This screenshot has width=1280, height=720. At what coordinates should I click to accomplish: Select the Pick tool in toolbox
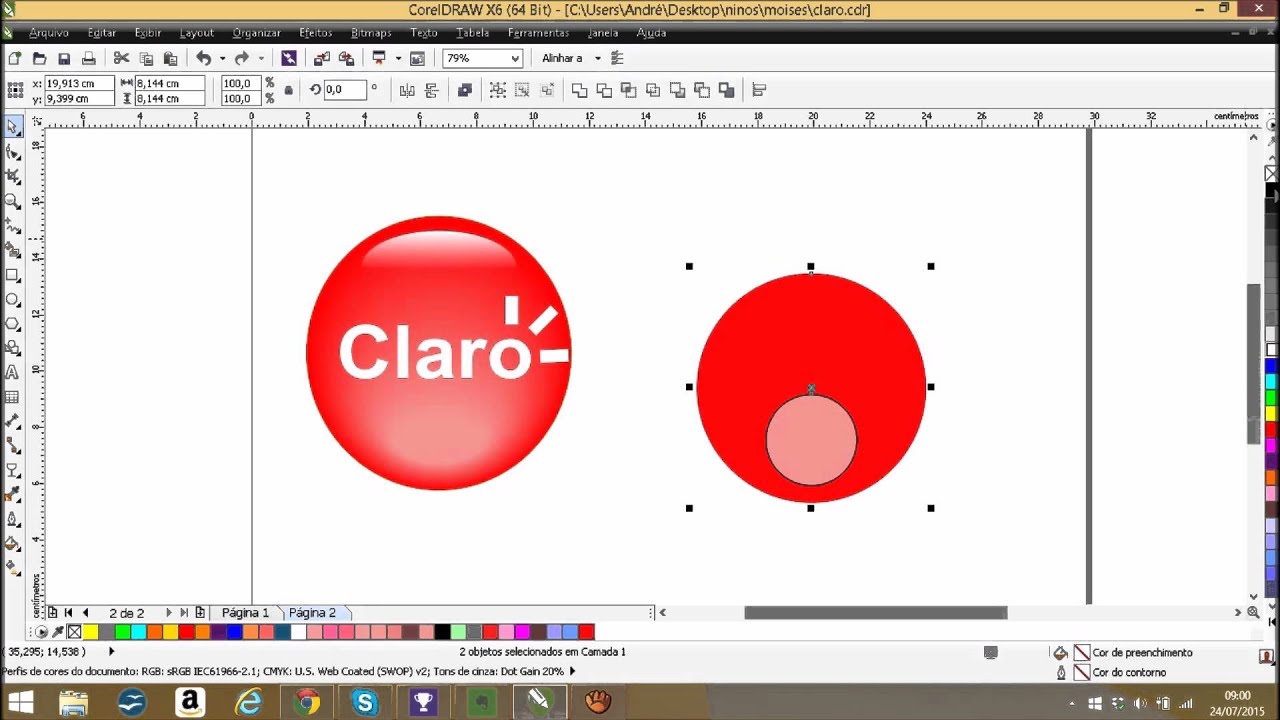pos(12,127)
